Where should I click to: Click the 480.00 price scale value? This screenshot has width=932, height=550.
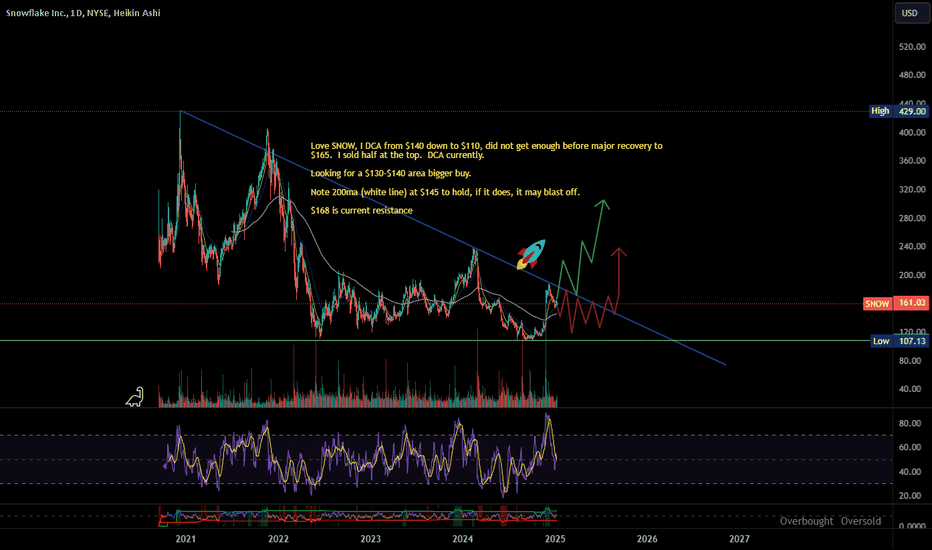pyautogui.click(x=912, y=75)
